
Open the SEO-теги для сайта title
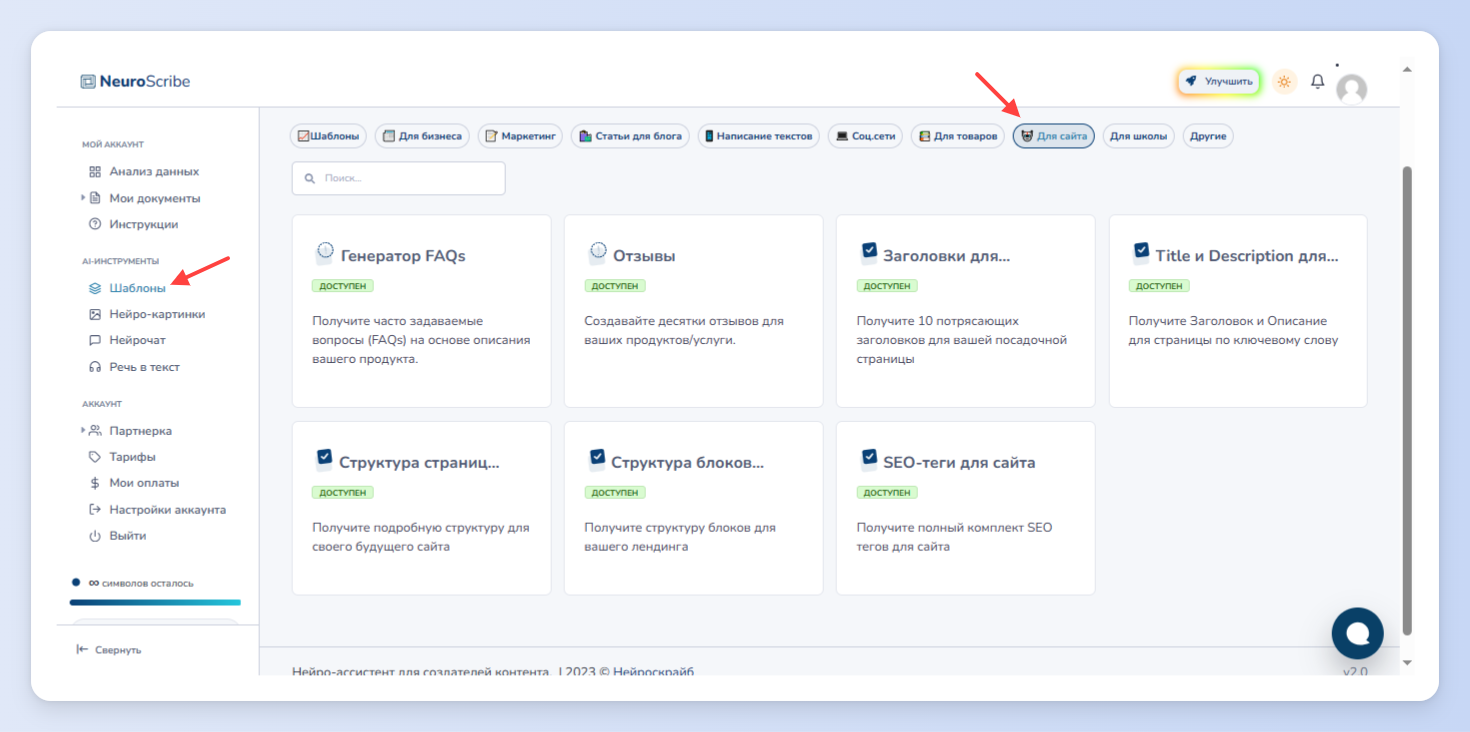click(959, 463)
